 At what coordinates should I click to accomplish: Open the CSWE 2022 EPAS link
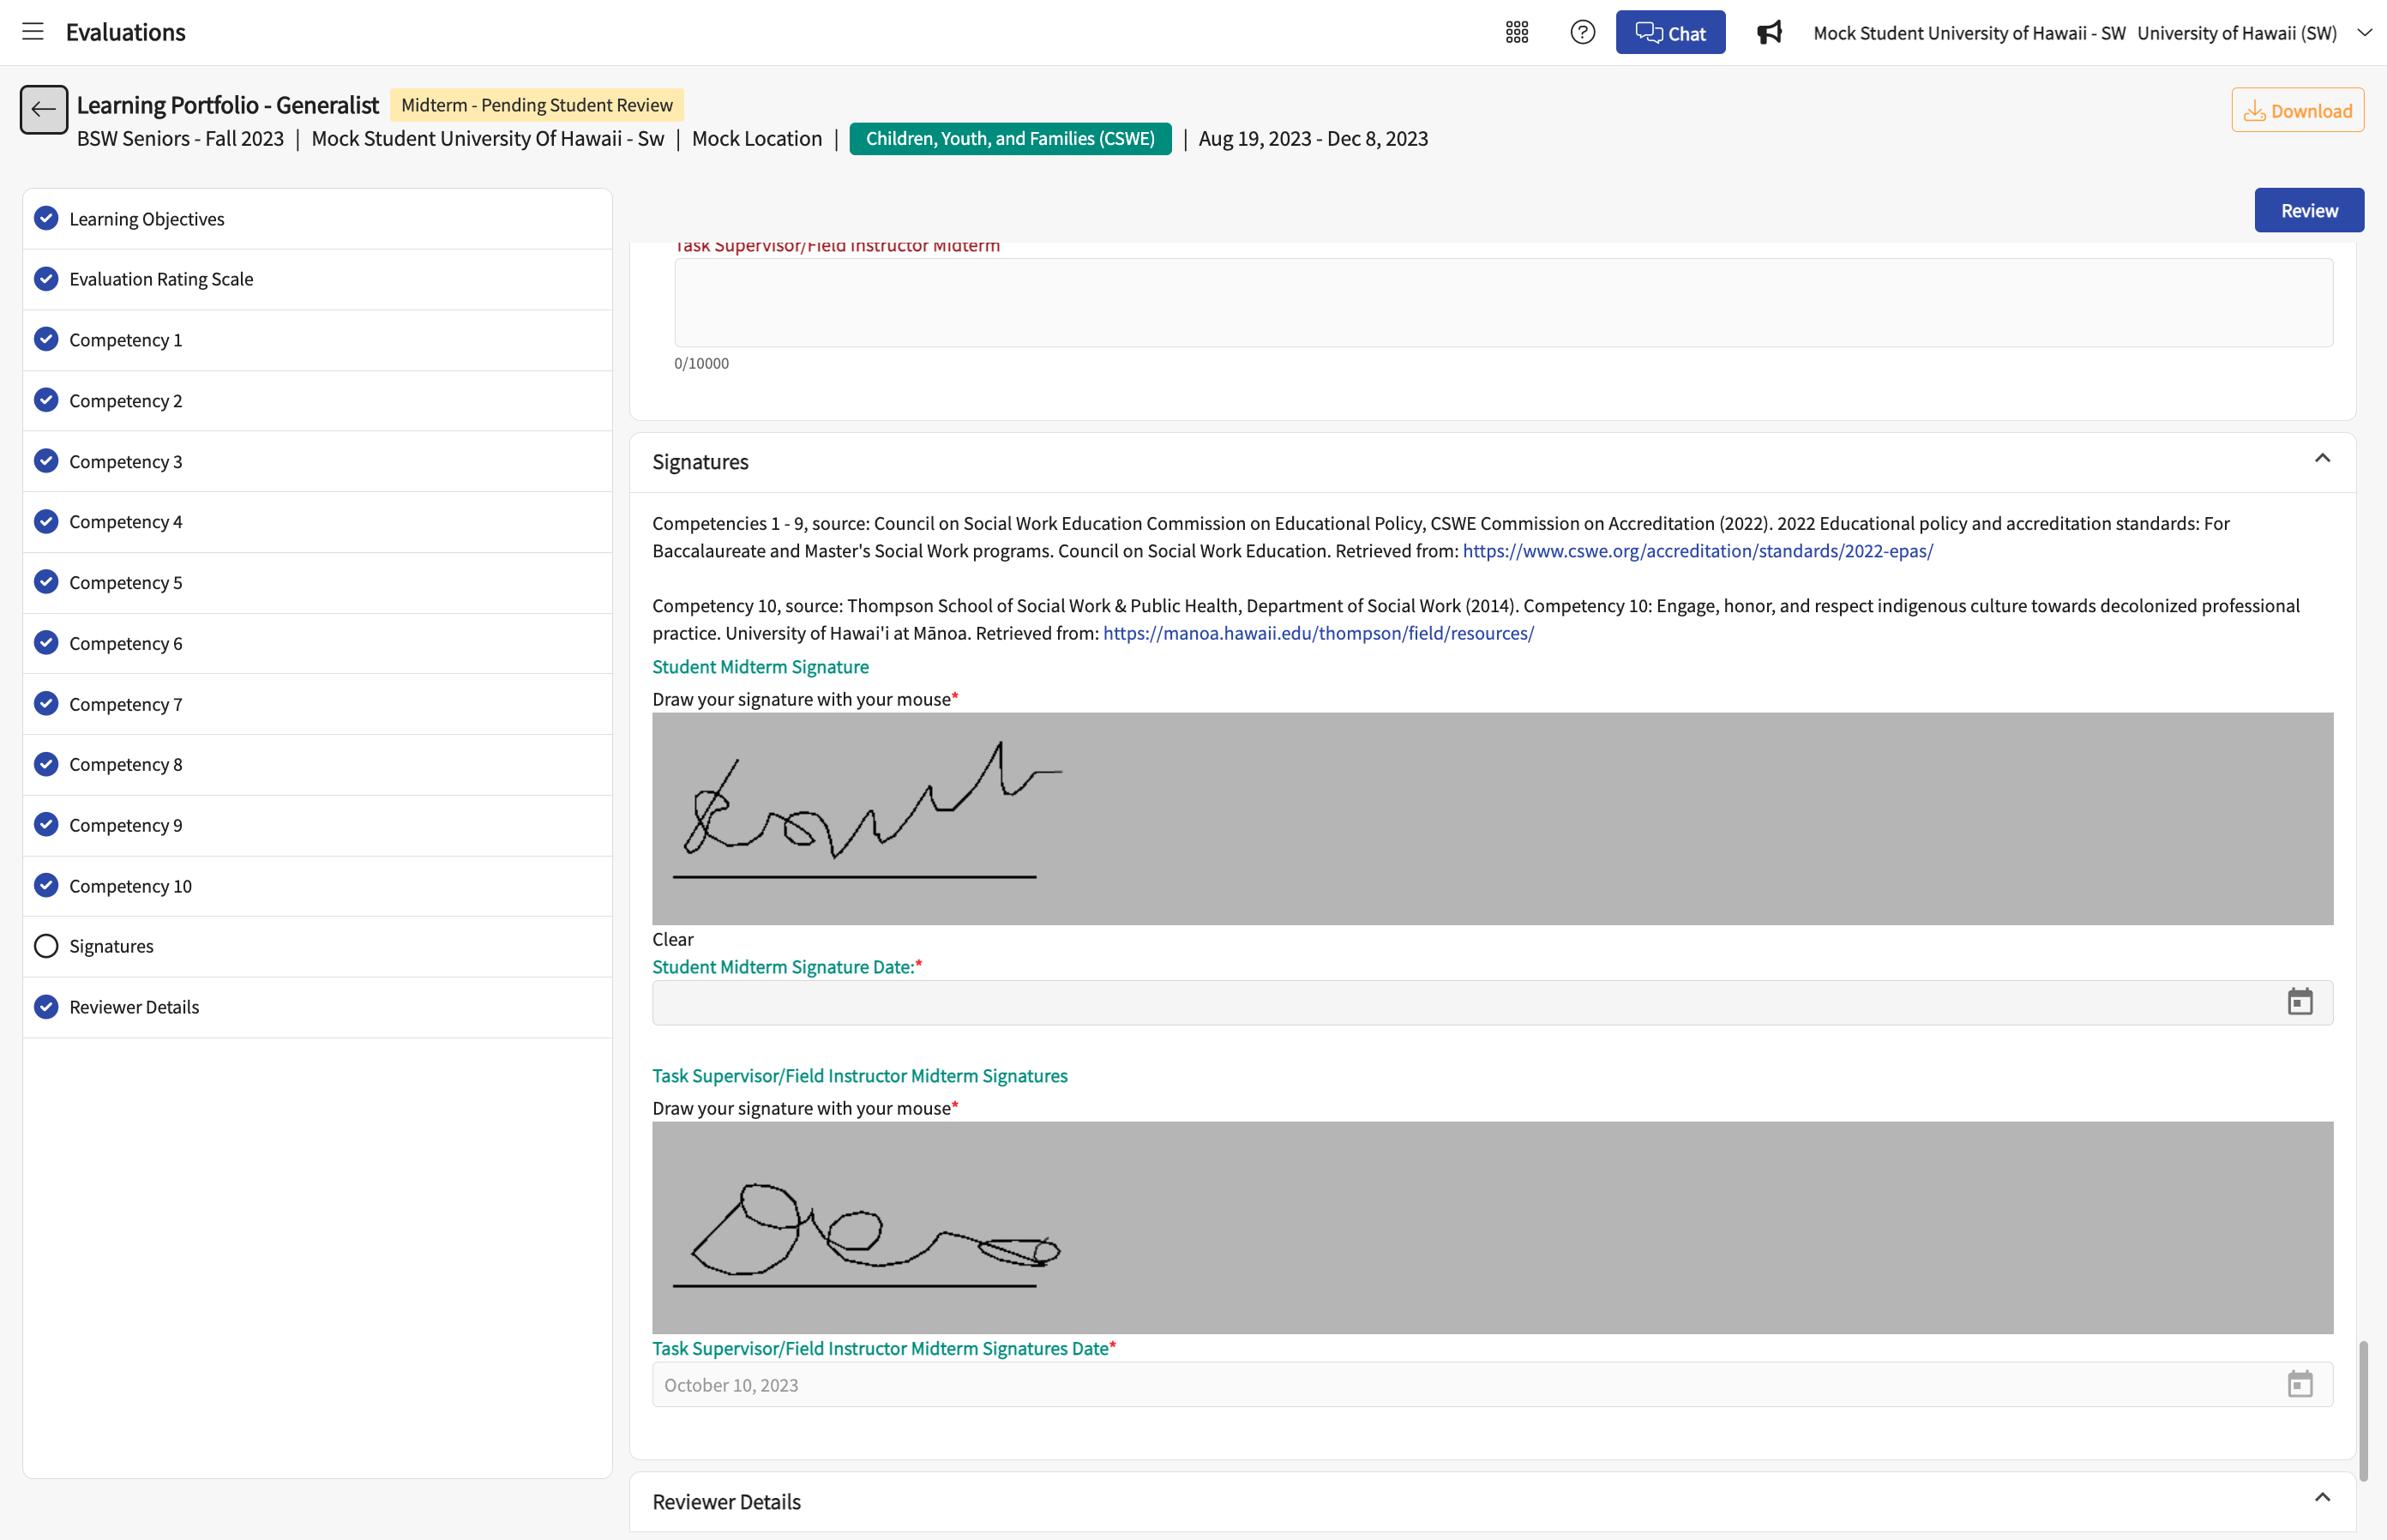click(x=1697, y=551)
